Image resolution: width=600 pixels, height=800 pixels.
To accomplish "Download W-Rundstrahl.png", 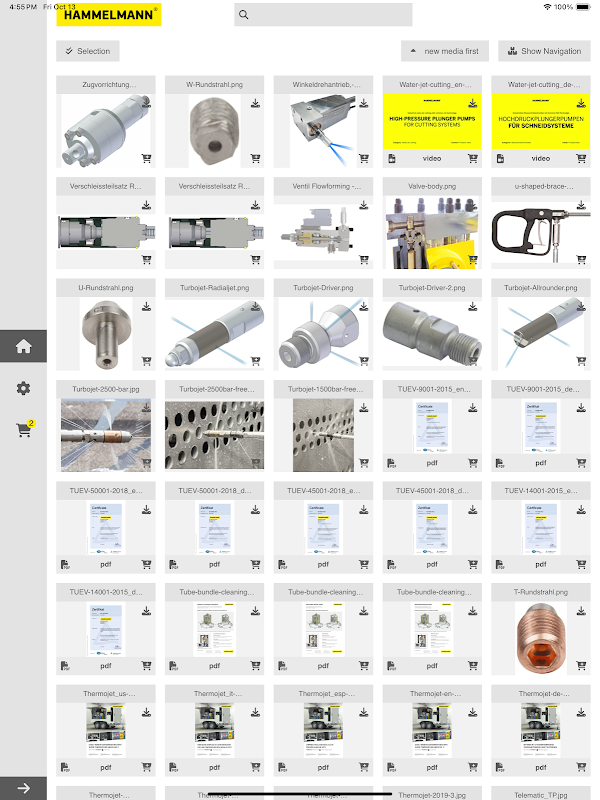I will [255, 103].
